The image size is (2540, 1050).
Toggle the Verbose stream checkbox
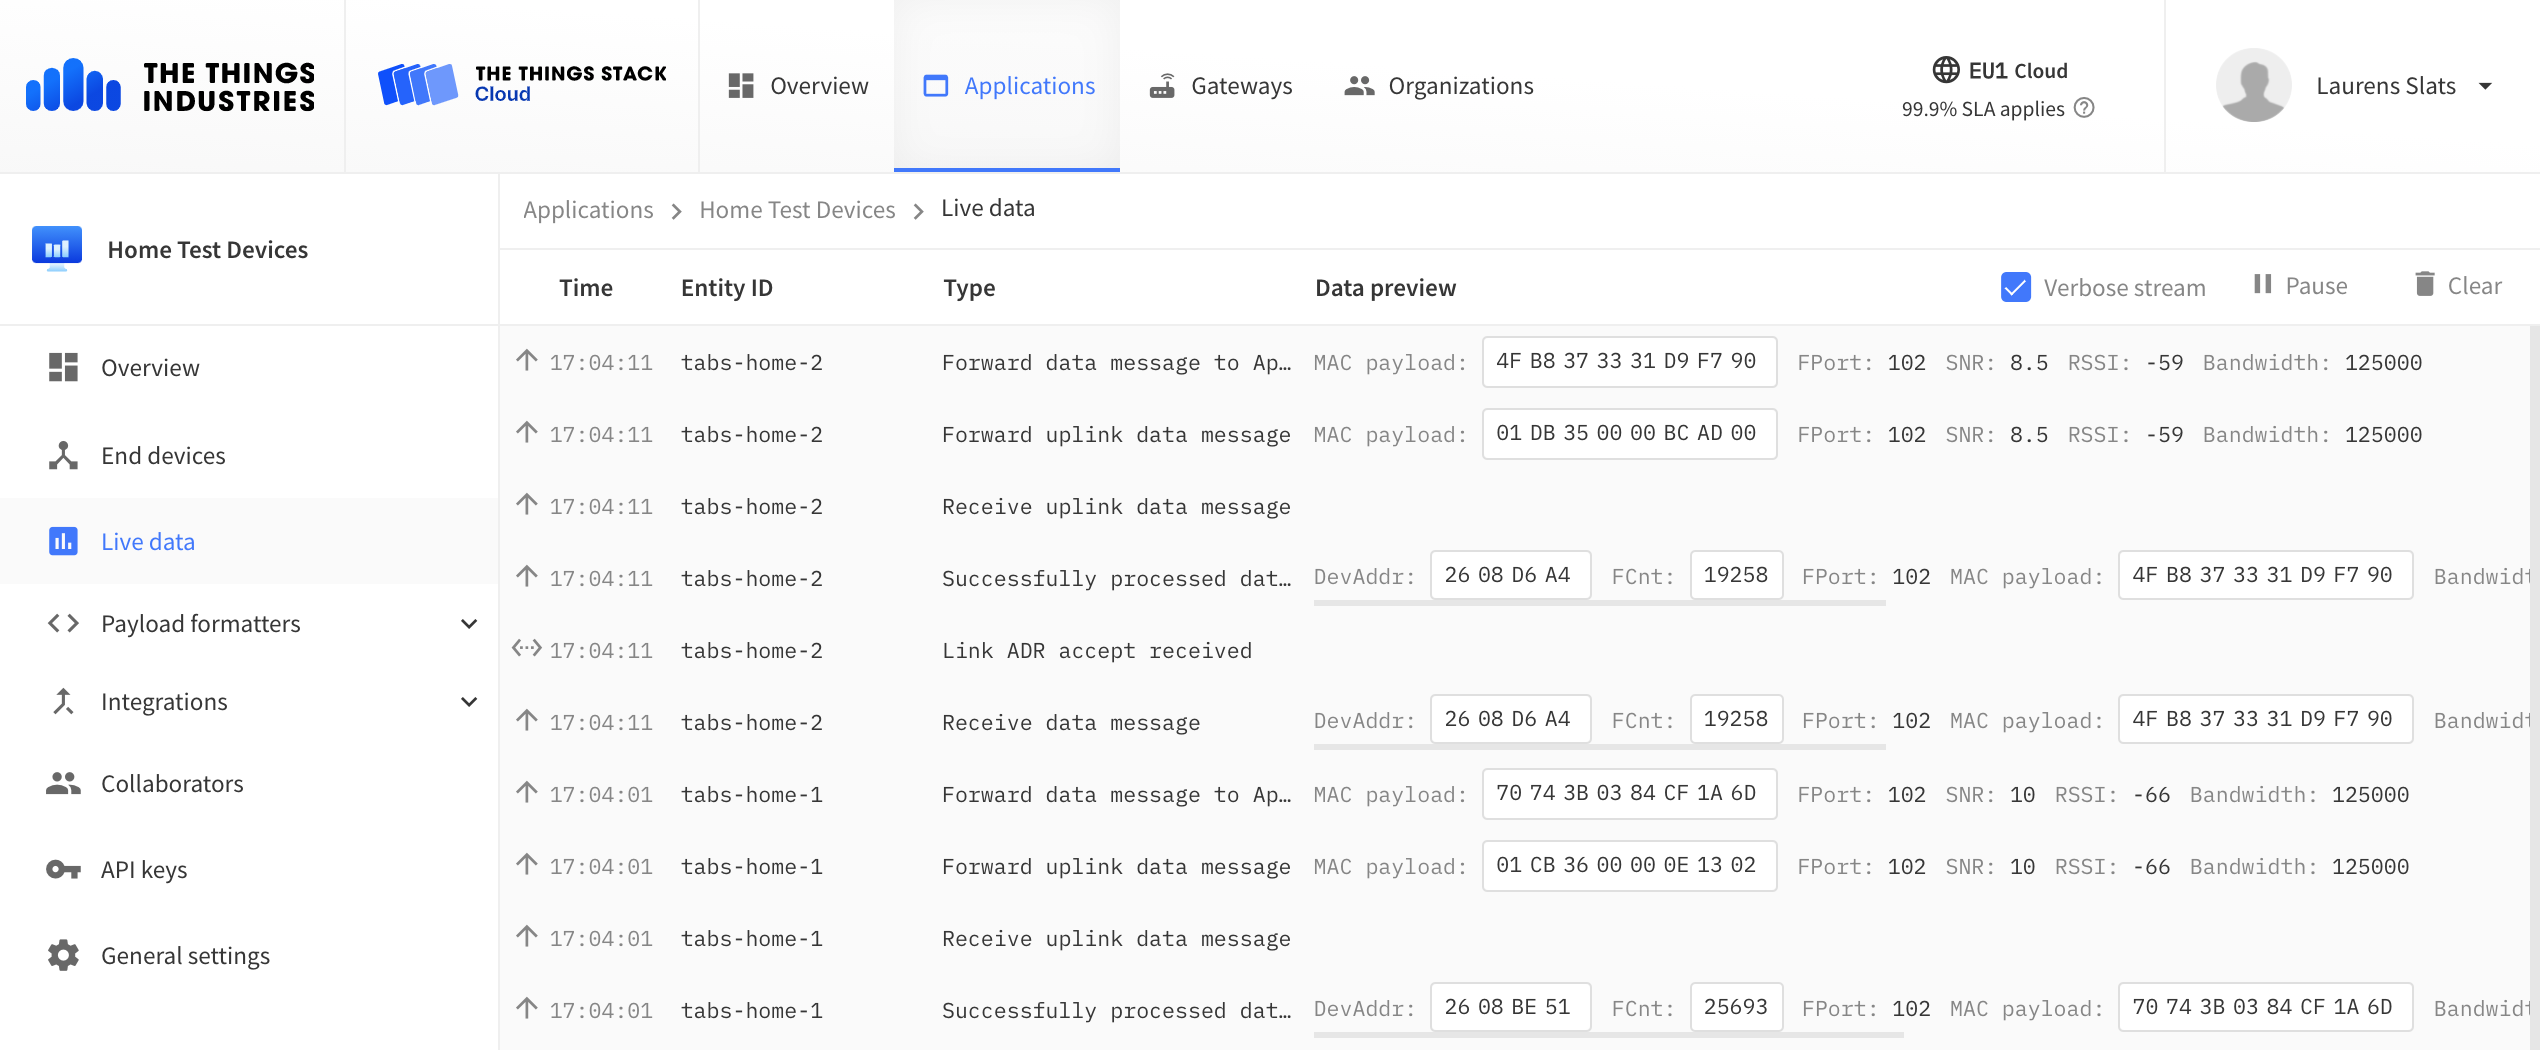2015,287
